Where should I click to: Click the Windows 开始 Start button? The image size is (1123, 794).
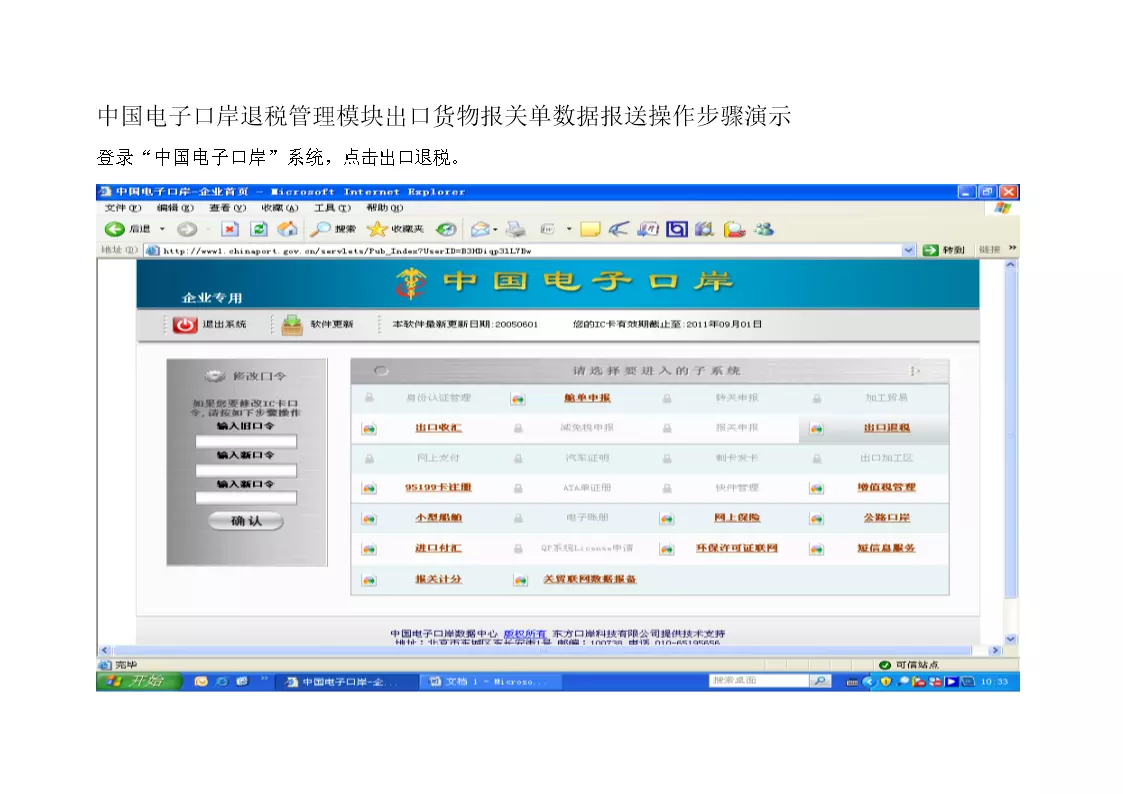[x=138, y=681]
